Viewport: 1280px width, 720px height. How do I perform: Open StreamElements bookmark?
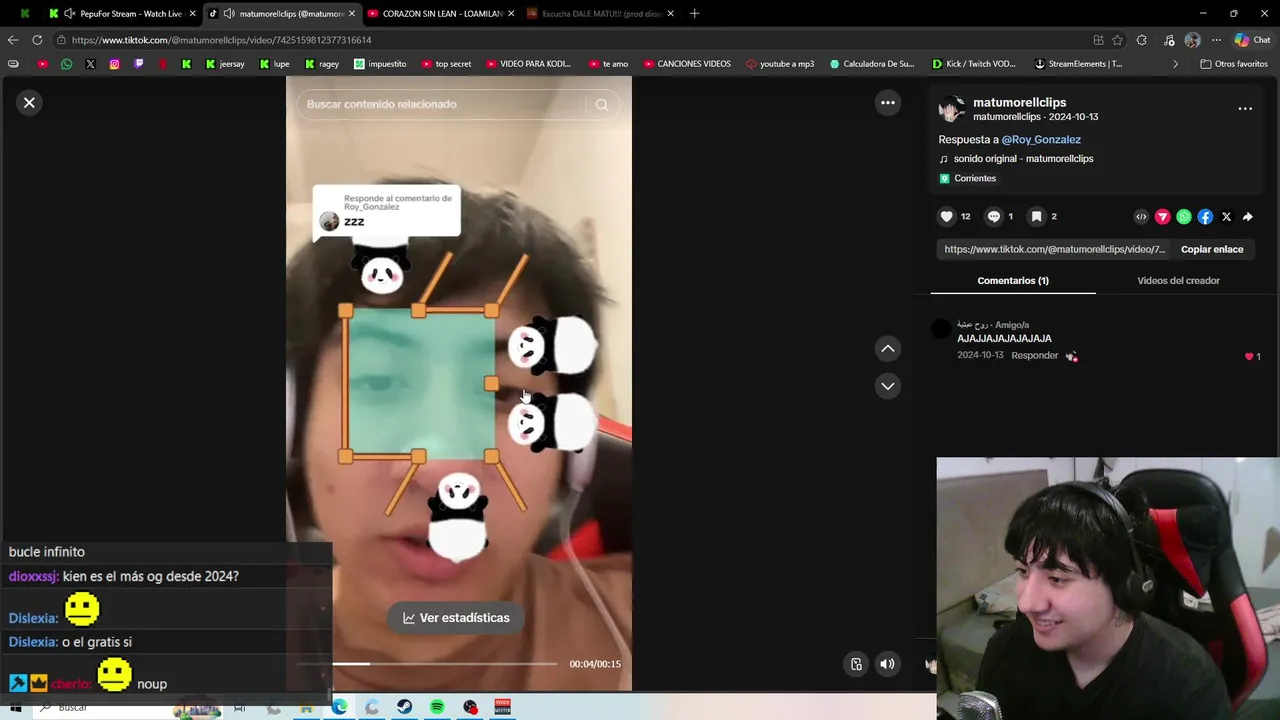click(x=1078, y=64)
